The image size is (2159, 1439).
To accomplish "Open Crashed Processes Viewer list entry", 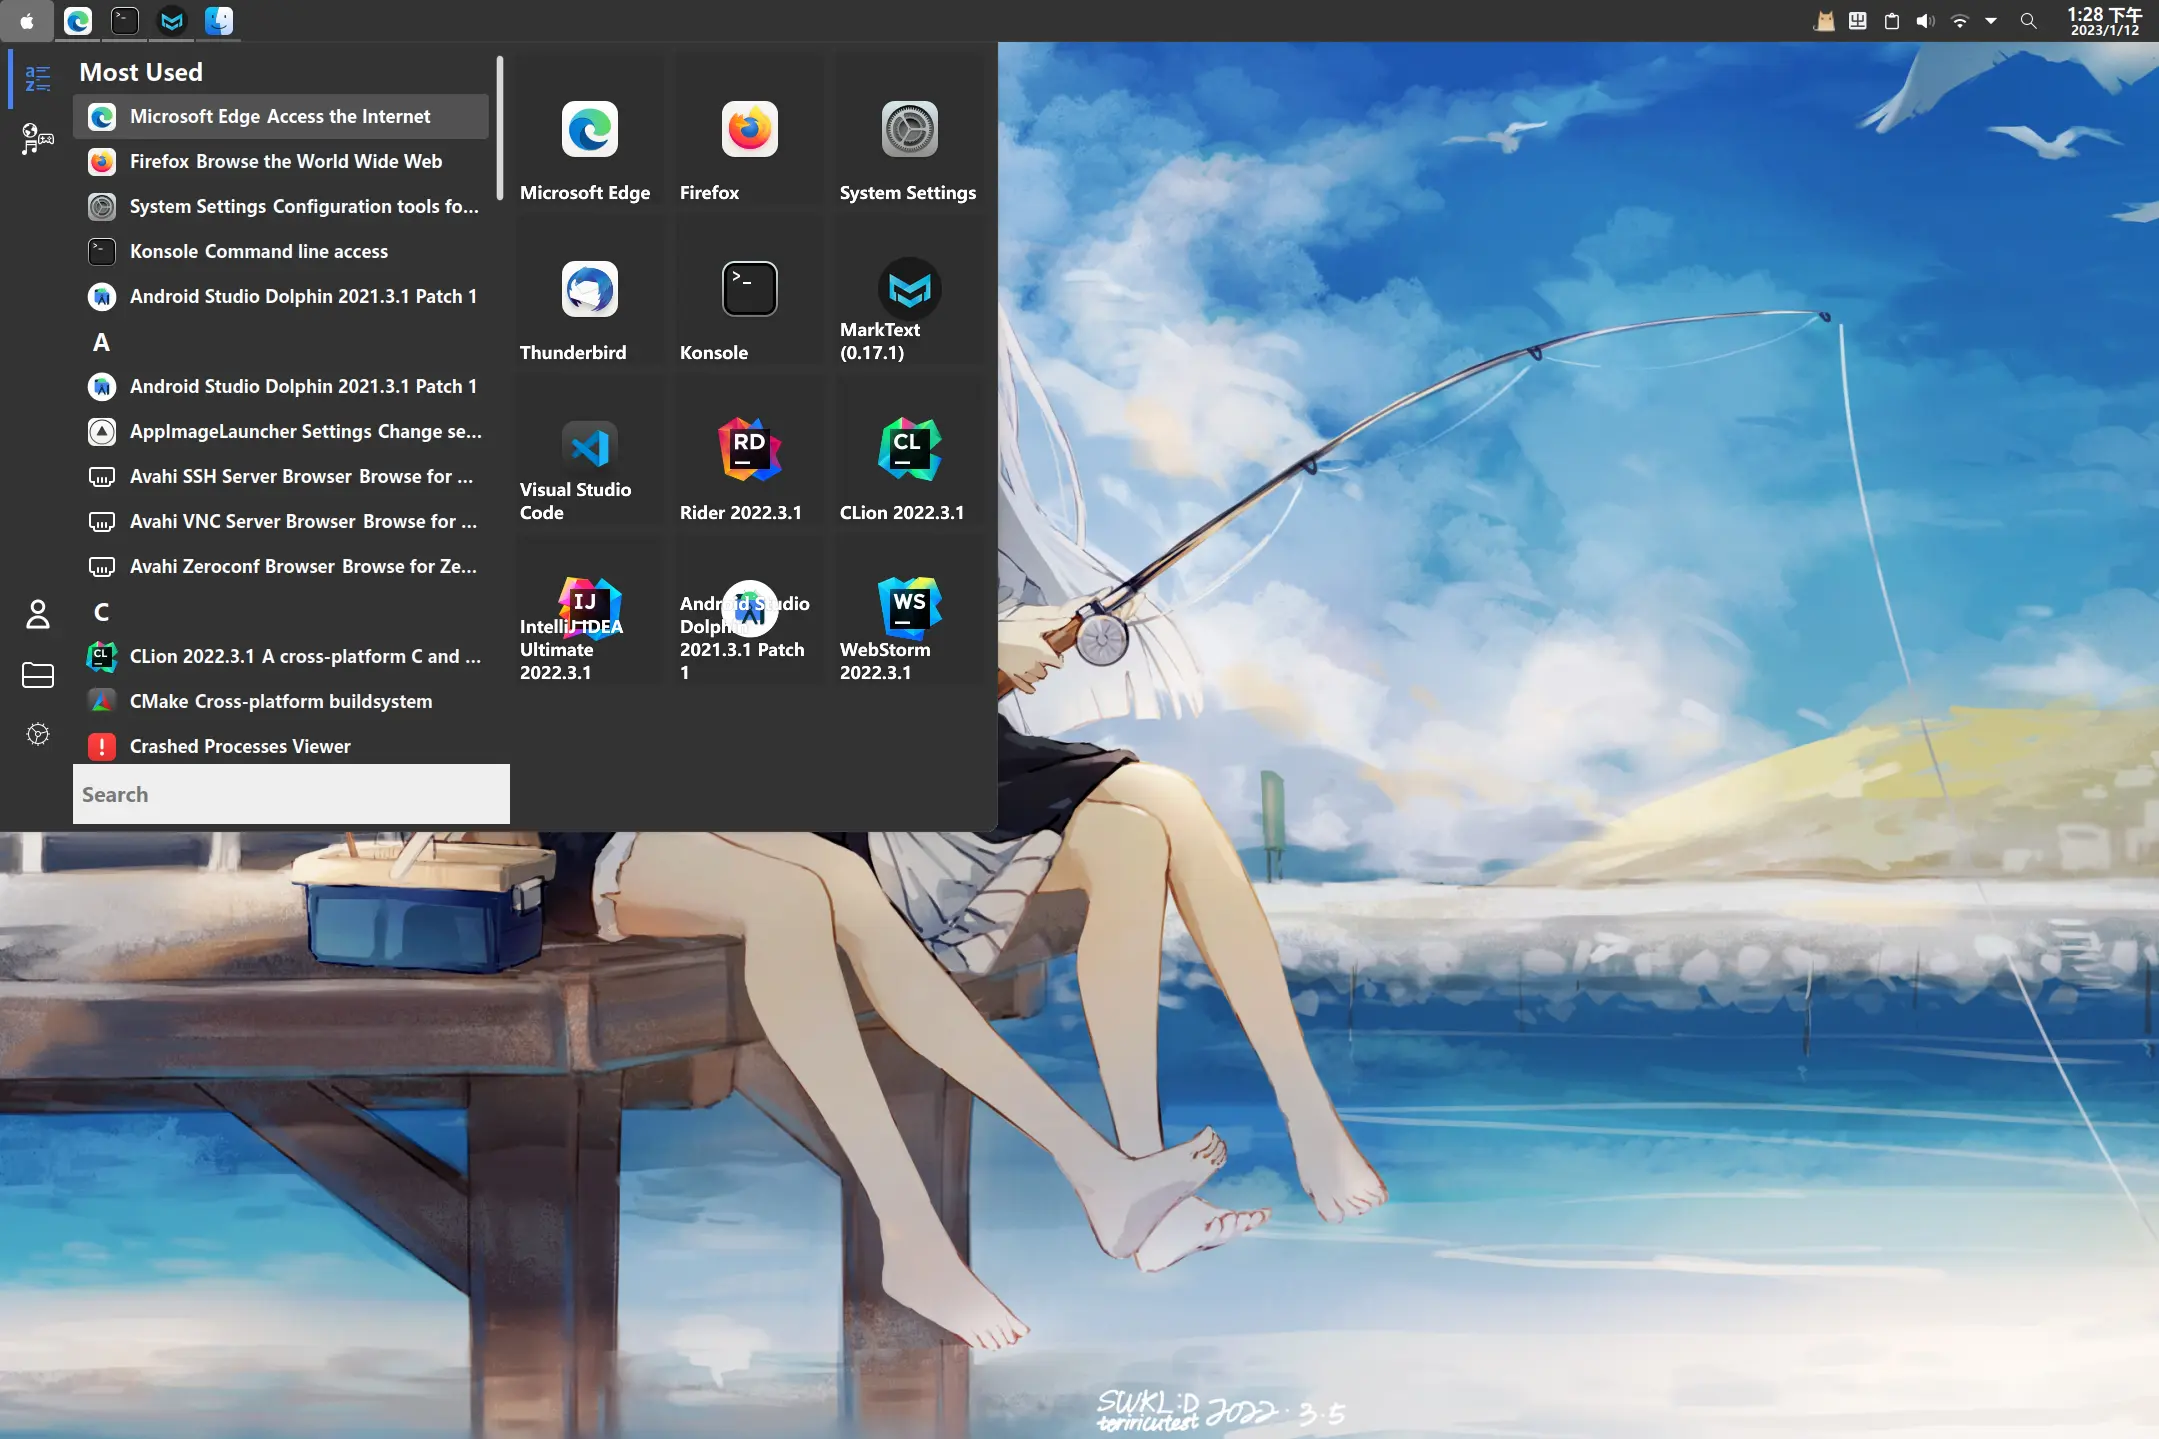I will pyautogui.click(x=240, y=747).
